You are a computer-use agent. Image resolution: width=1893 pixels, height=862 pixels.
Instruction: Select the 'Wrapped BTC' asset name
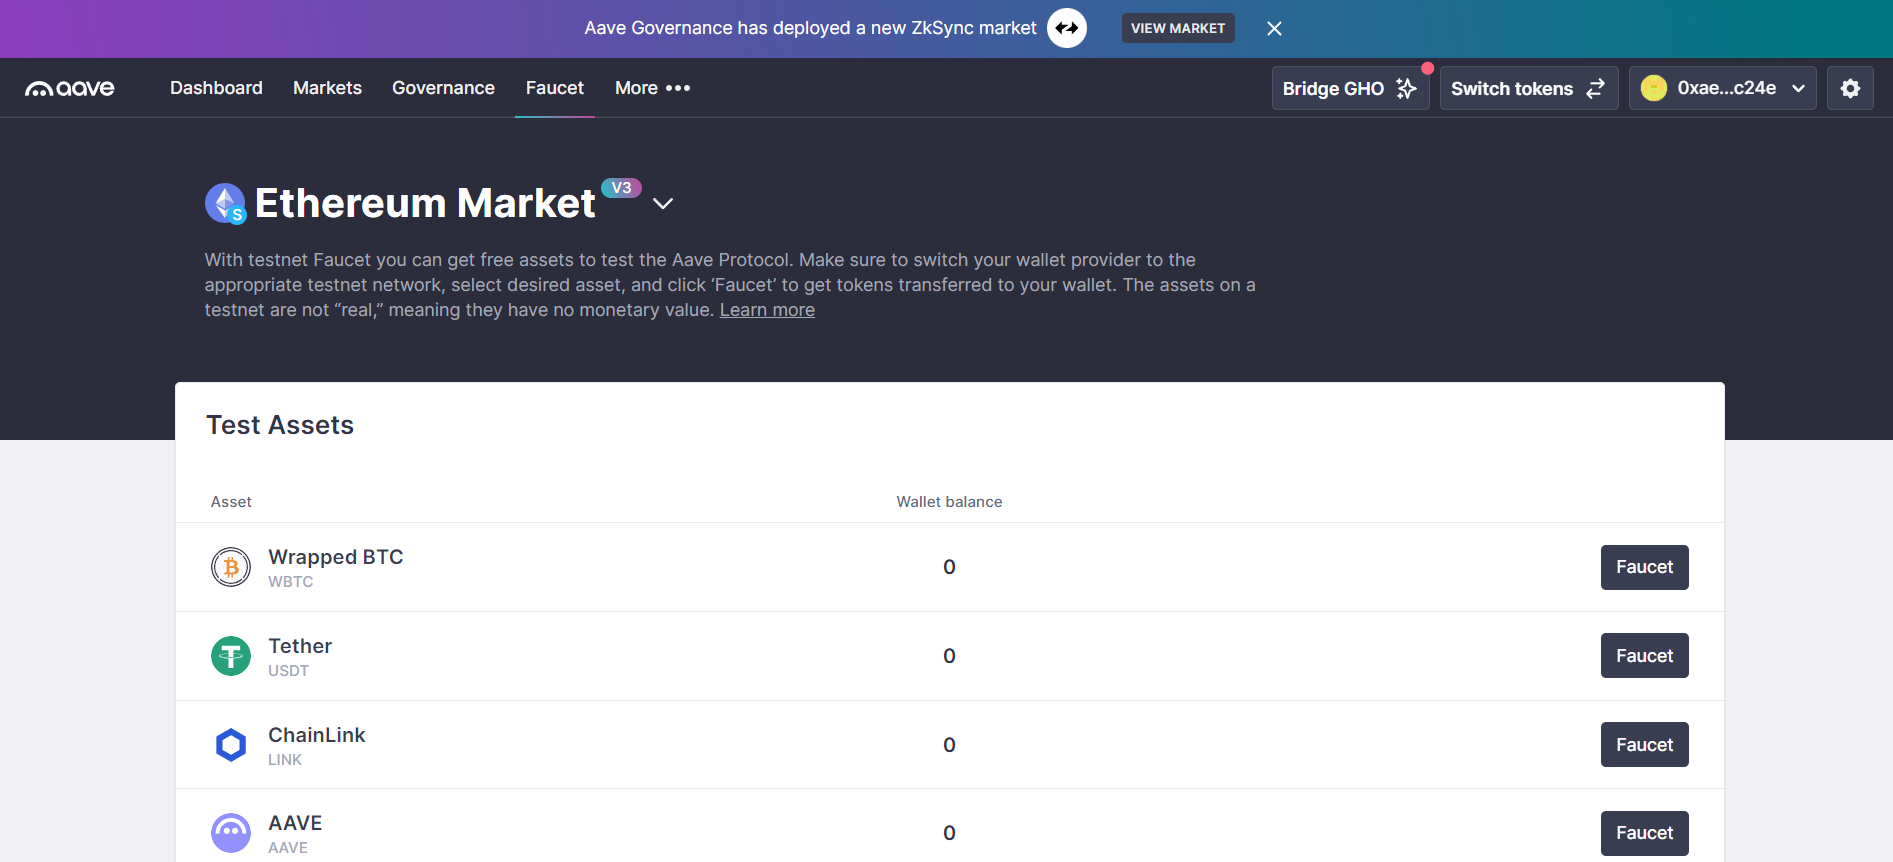[x=336, y=557]
